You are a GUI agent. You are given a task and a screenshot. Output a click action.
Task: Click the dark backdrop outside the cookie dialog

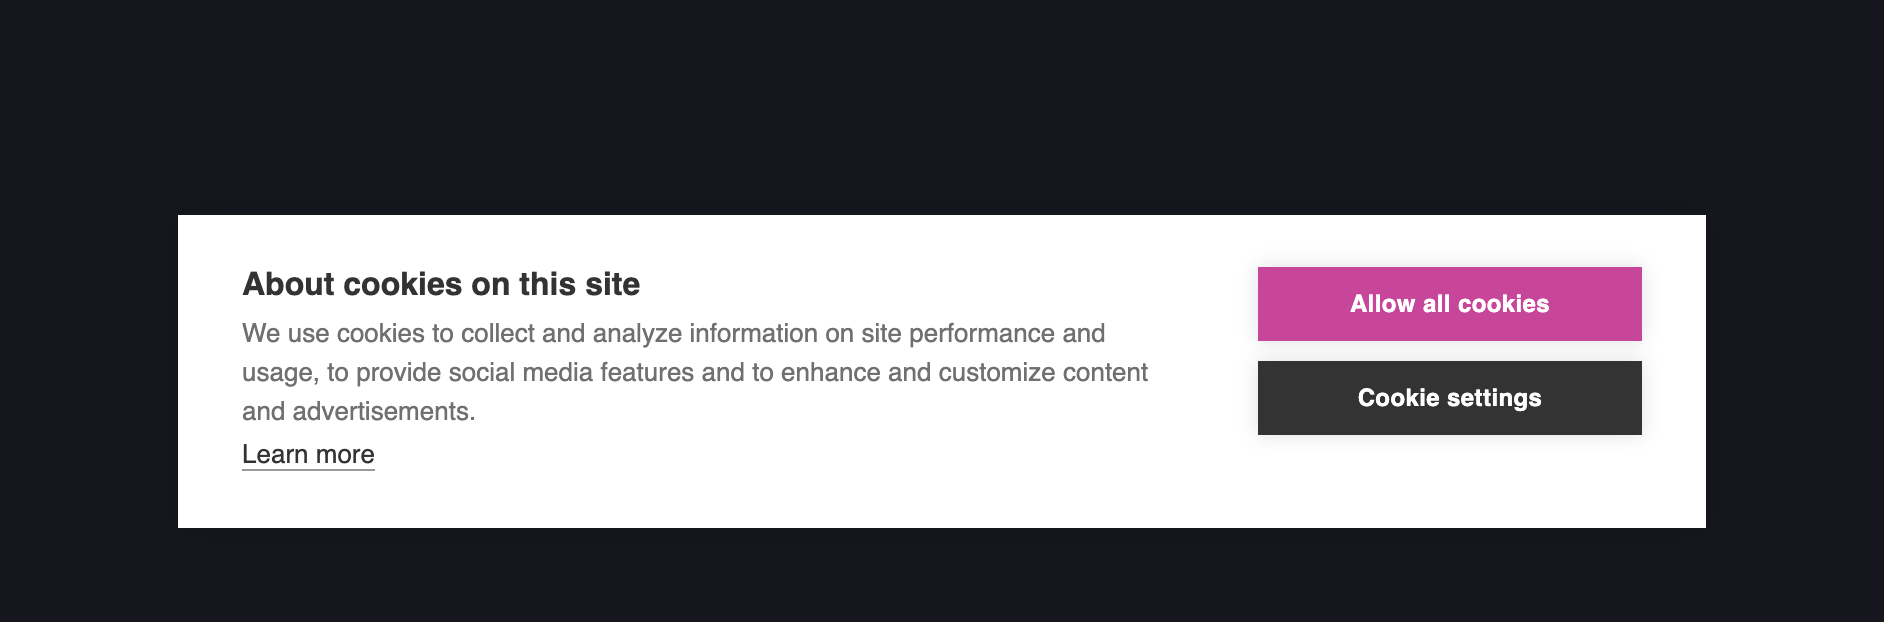pyautogui.click(x=940, y=100)
